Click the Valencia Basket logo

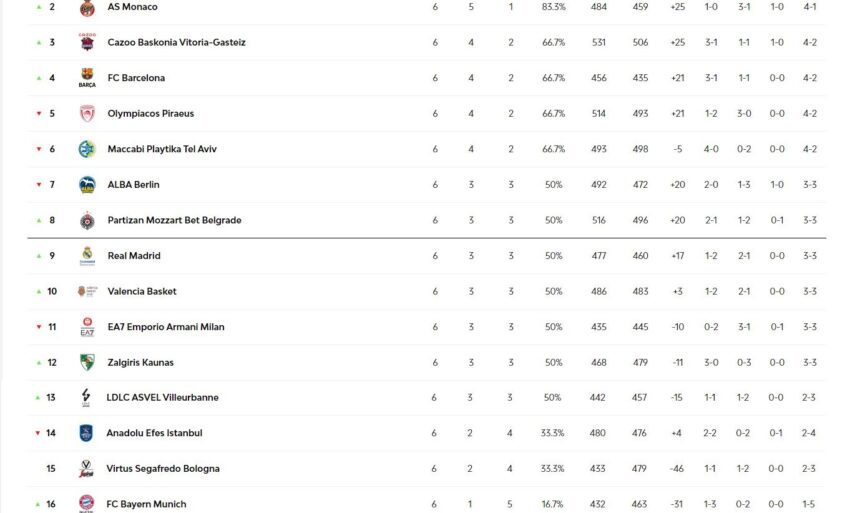click(x=87, y=291)
